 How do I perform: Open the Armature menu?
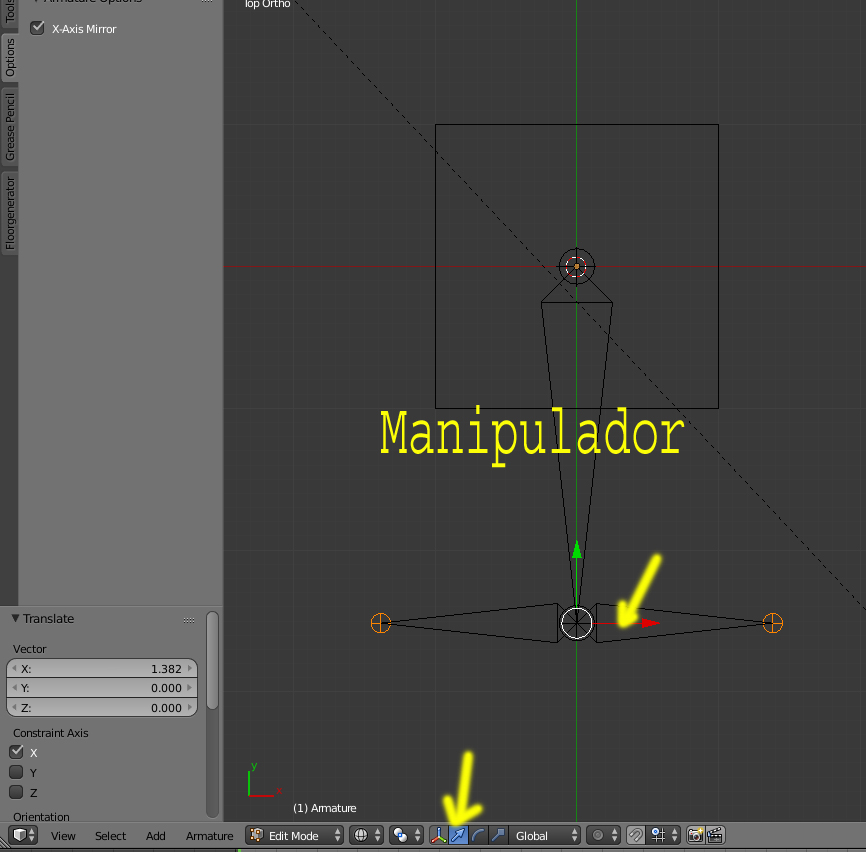pos(209,836)
